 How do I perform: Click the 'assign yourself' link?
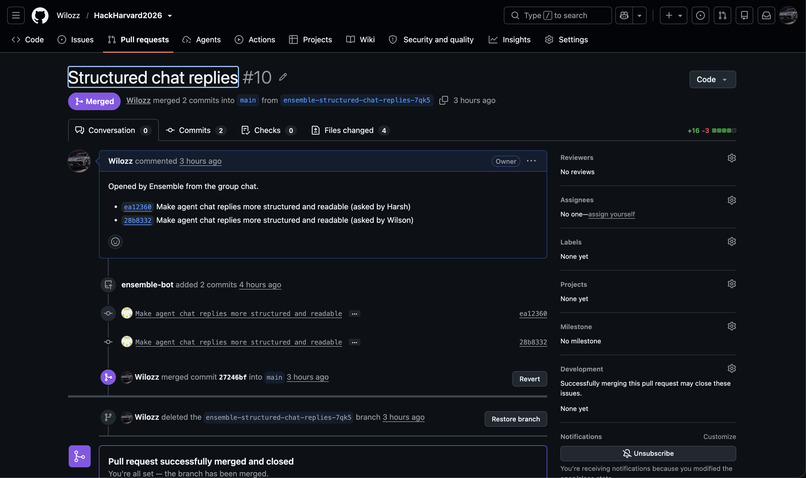(612, 214)
